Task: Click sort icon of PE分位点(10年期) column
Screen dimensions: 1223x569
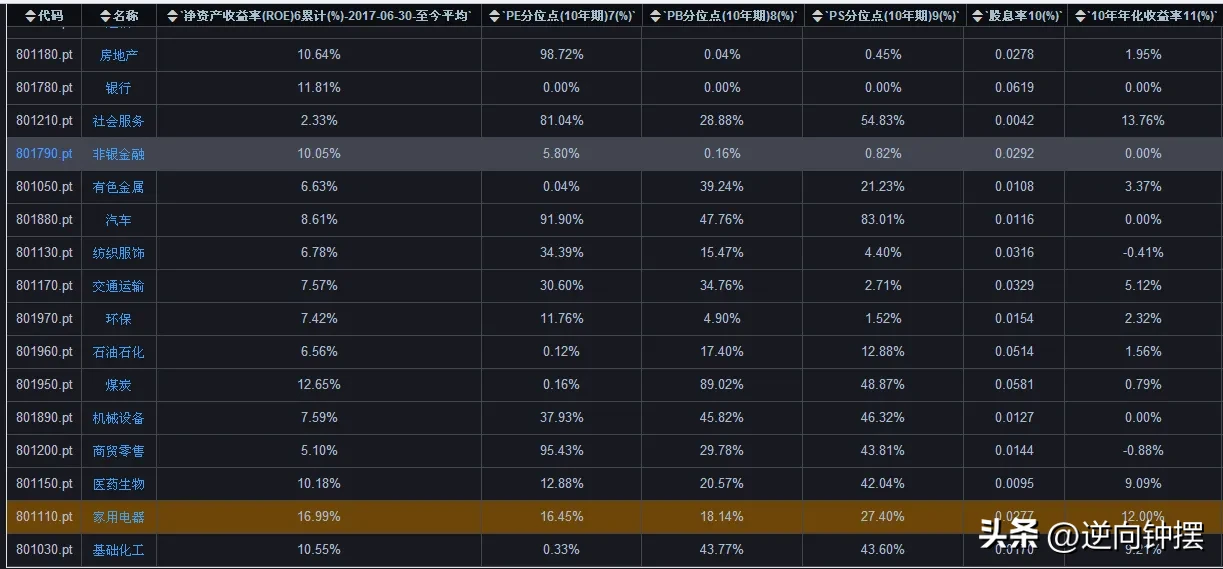Action: 496,16
